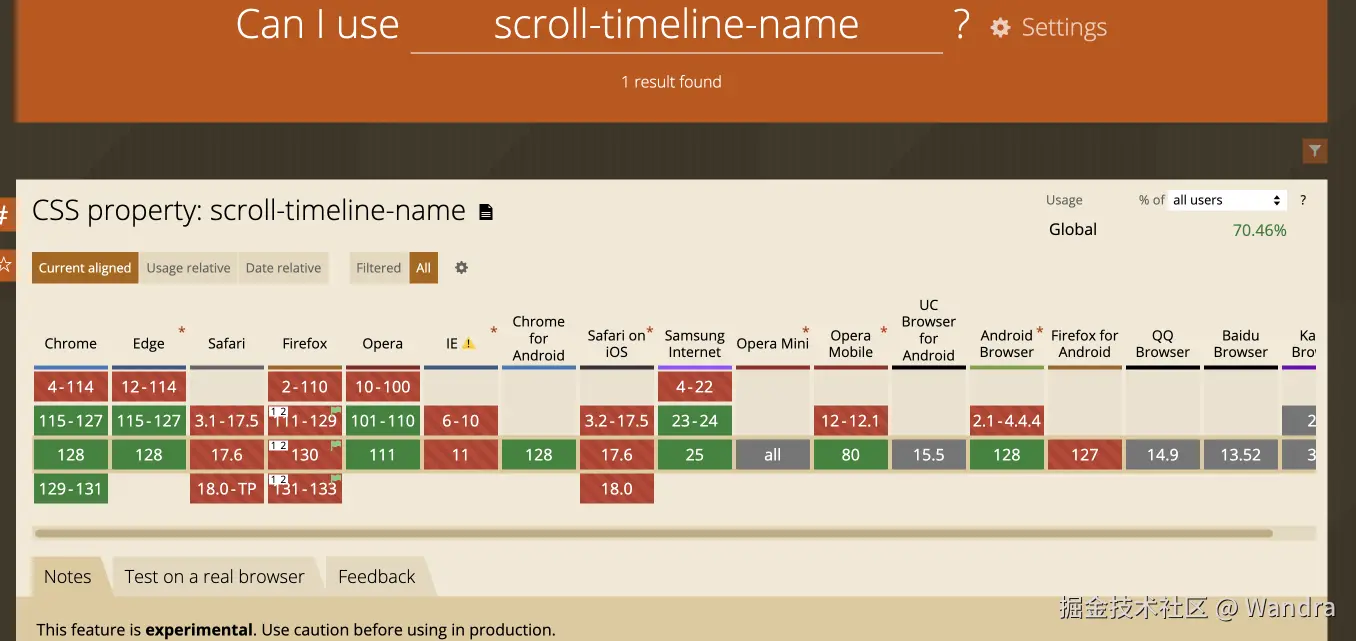The width and height of the screenshot is (1356, 641).
Task: Star this feature using the star icon
Action: coord(5,265)
